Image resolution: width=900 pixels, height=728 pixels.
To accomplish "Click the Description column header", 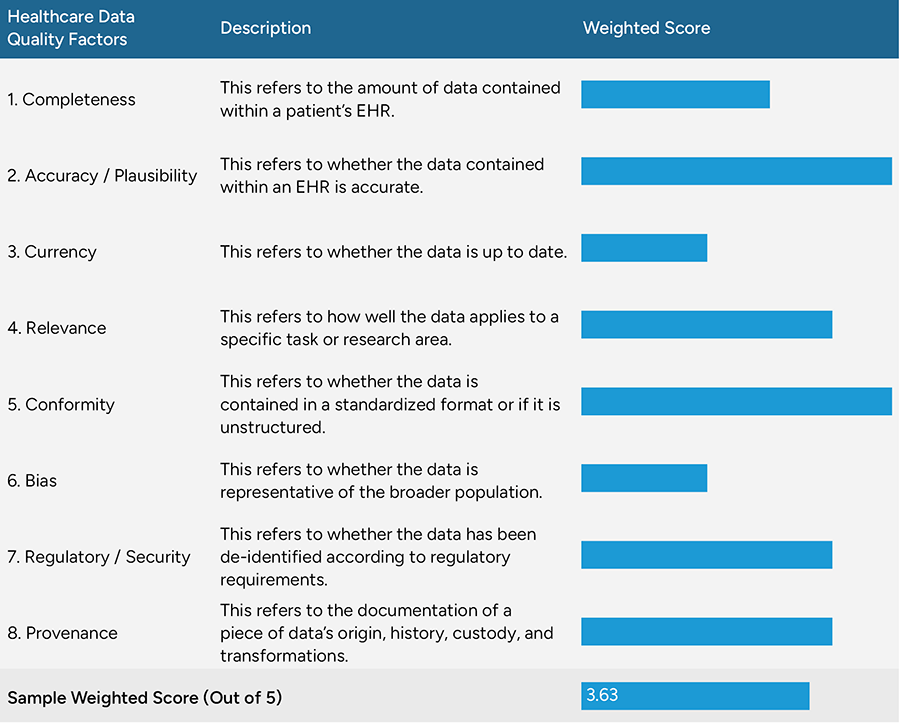I will click(265, 28).
